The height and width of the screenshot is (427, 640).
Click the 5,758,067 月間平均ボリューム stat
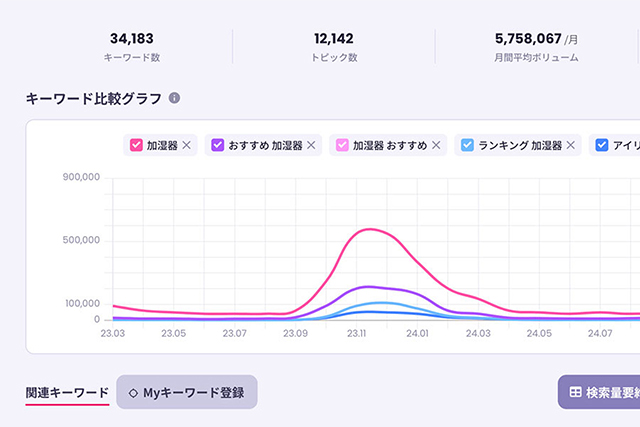coord(536,46)
